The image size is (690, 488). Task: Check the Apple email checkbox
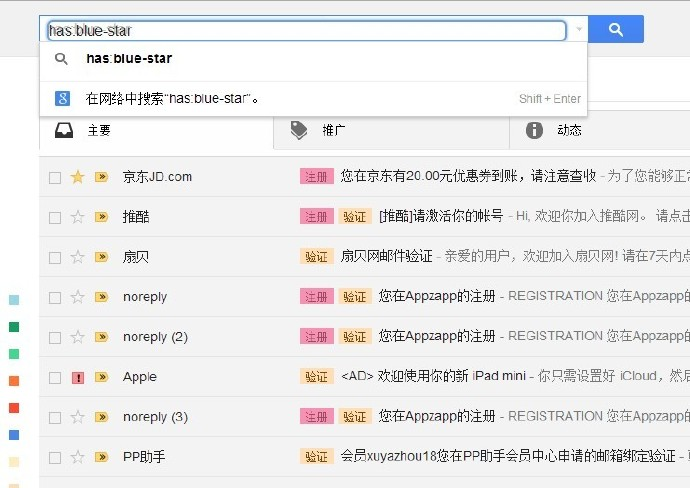(x=55, y=378)
